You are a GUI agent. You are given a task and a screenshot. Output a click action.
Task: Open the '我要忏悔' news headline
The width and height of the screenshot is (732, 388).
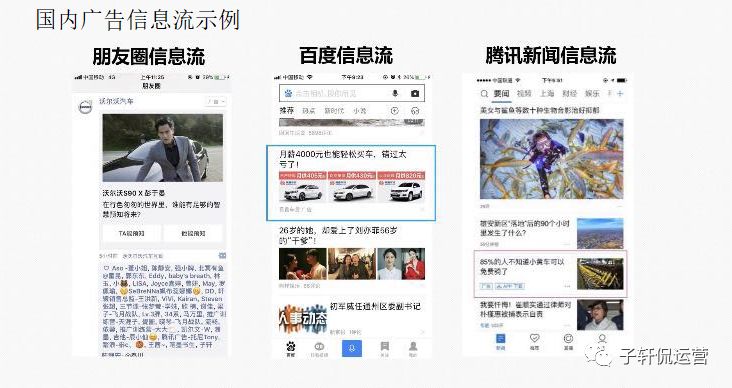[526, 310]
